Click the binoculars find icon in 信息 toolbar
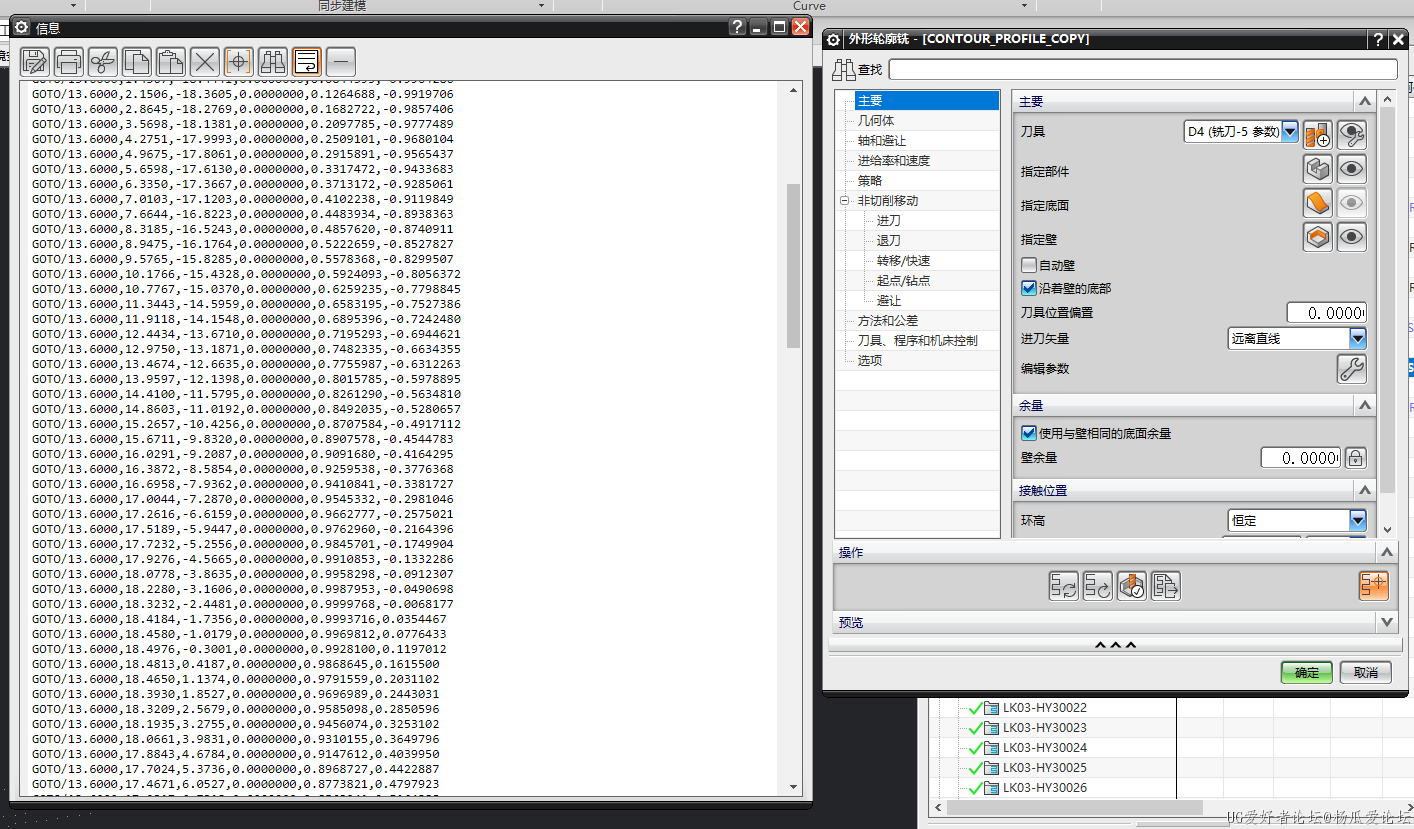1414x829 pixels. 273,61
